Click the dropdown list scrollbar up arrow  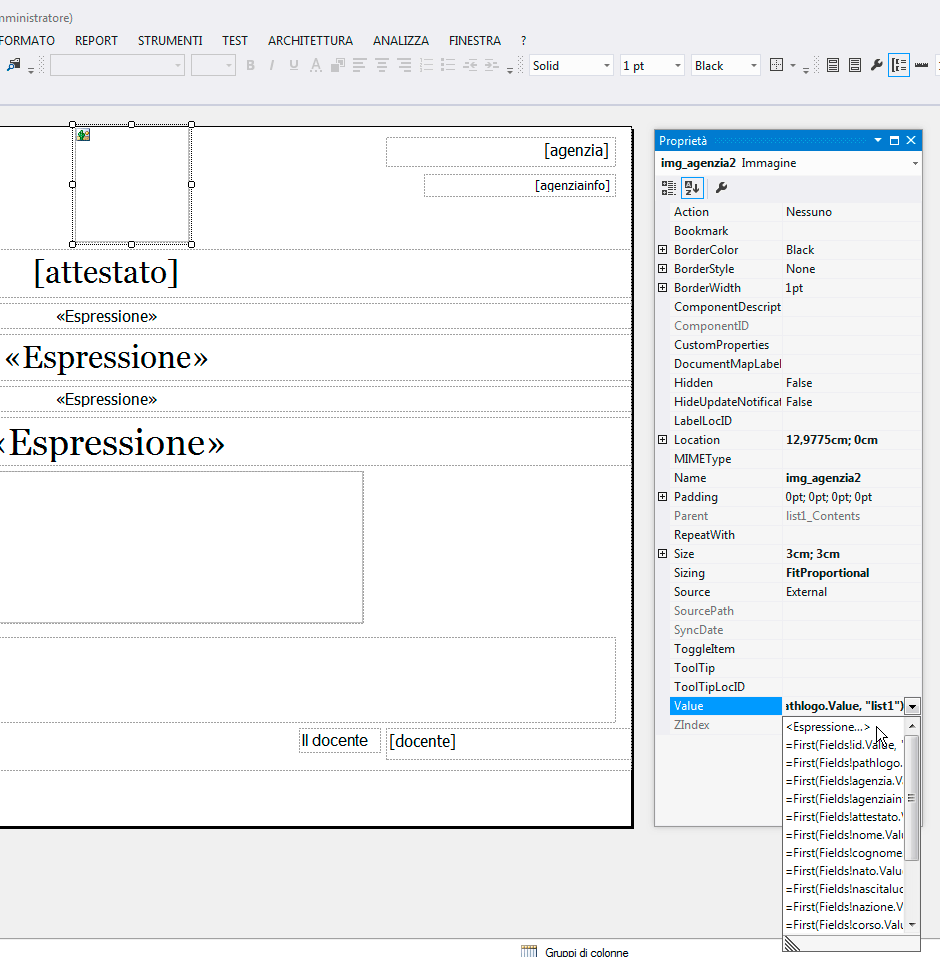912,726
